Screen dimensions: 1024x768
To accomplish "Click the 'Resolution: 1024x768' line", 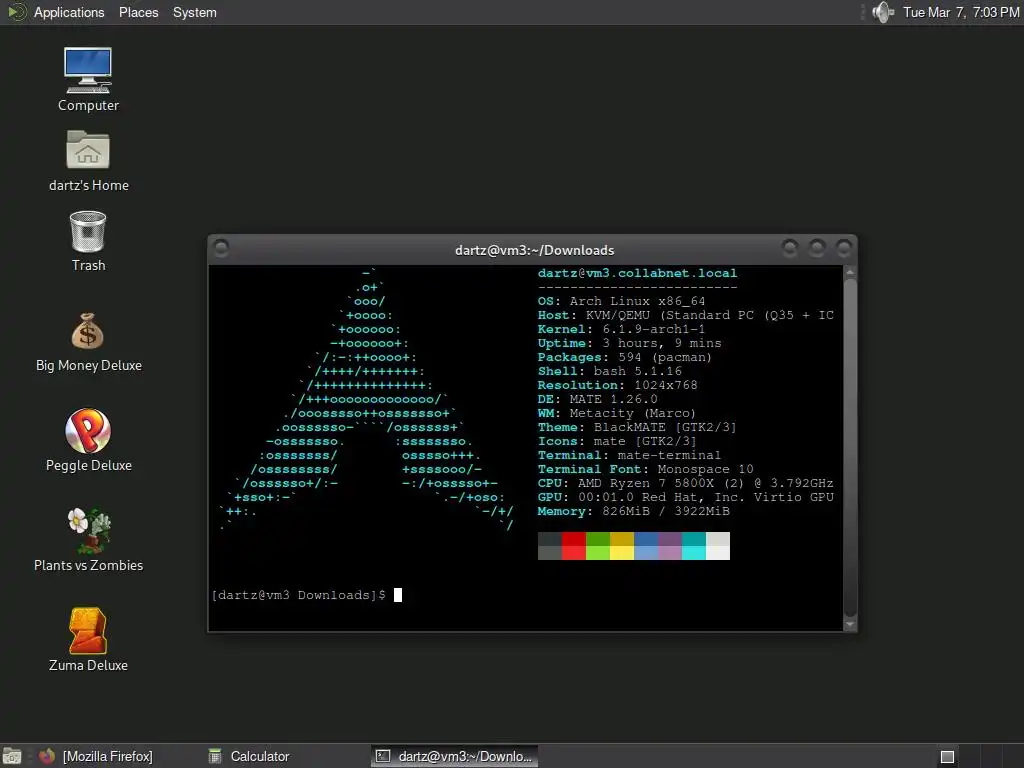I will [x=617, y=385].
